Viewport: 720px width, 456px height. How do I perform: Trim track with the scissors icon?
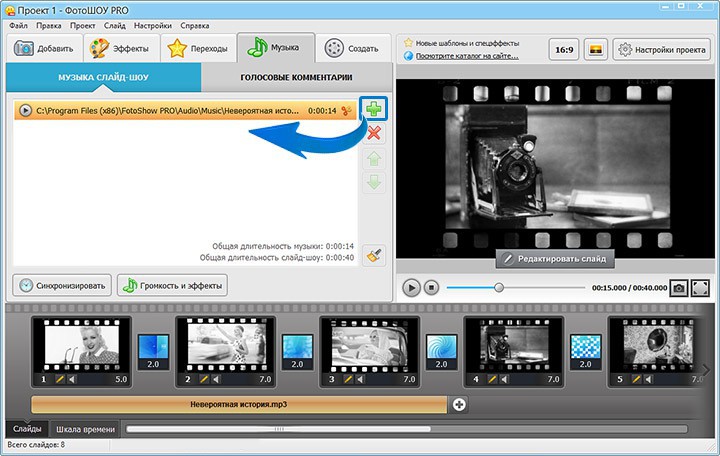347,111
